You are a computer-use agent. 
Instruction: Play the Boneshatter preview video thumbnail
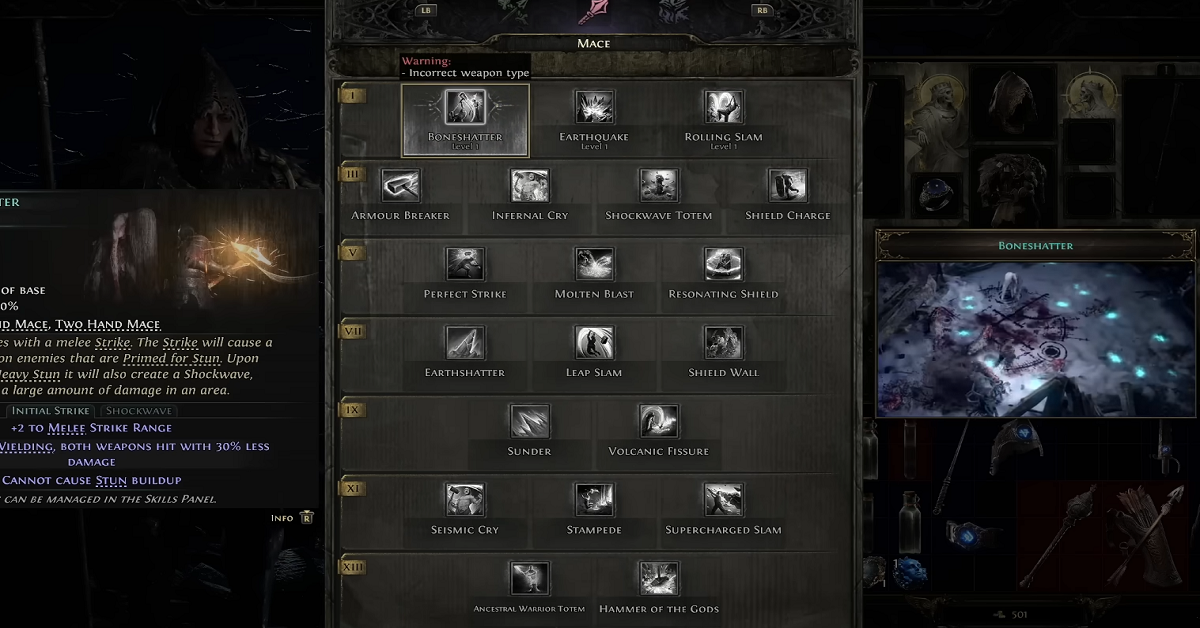point(1035,339)
